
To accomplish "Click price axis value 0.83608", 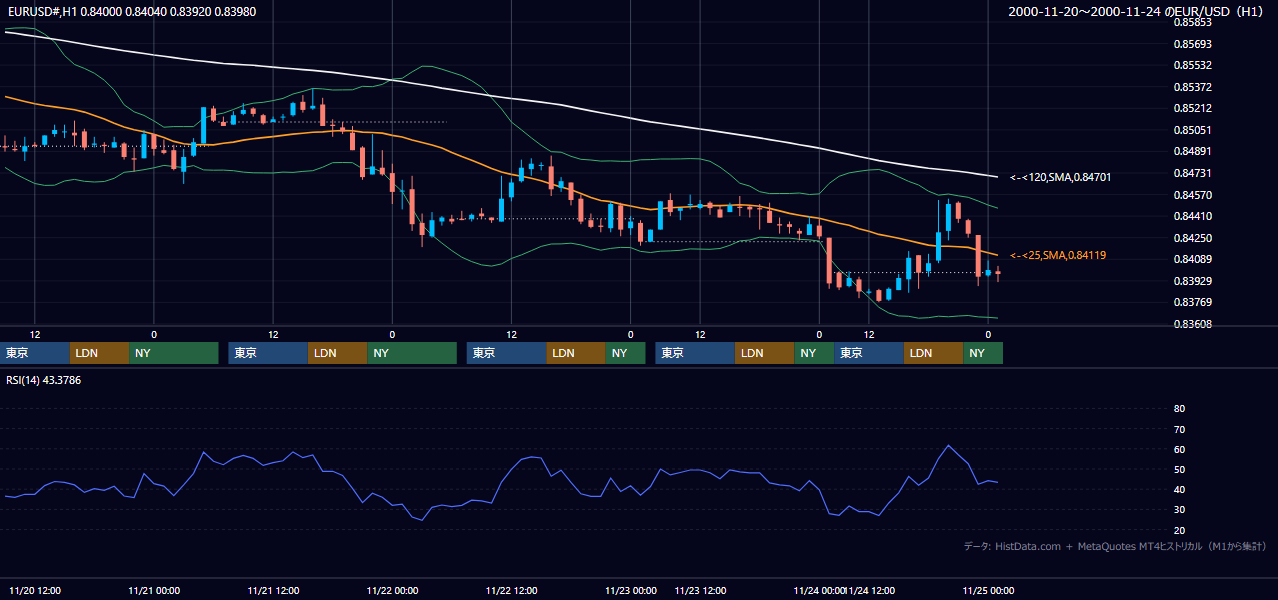I will (x=1192, y=324).
